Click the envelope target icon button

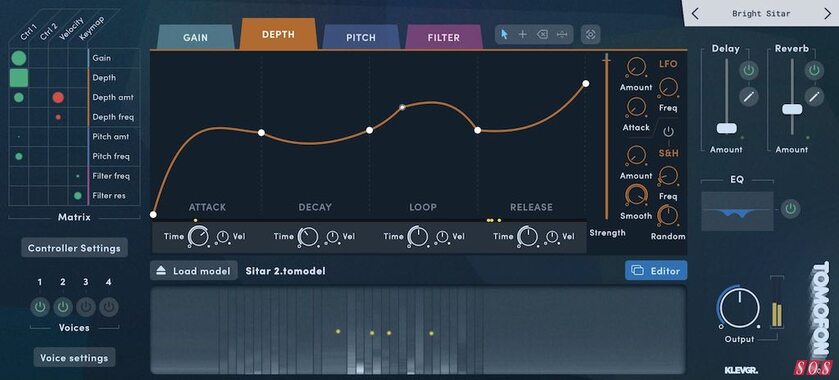pos(591,34)
